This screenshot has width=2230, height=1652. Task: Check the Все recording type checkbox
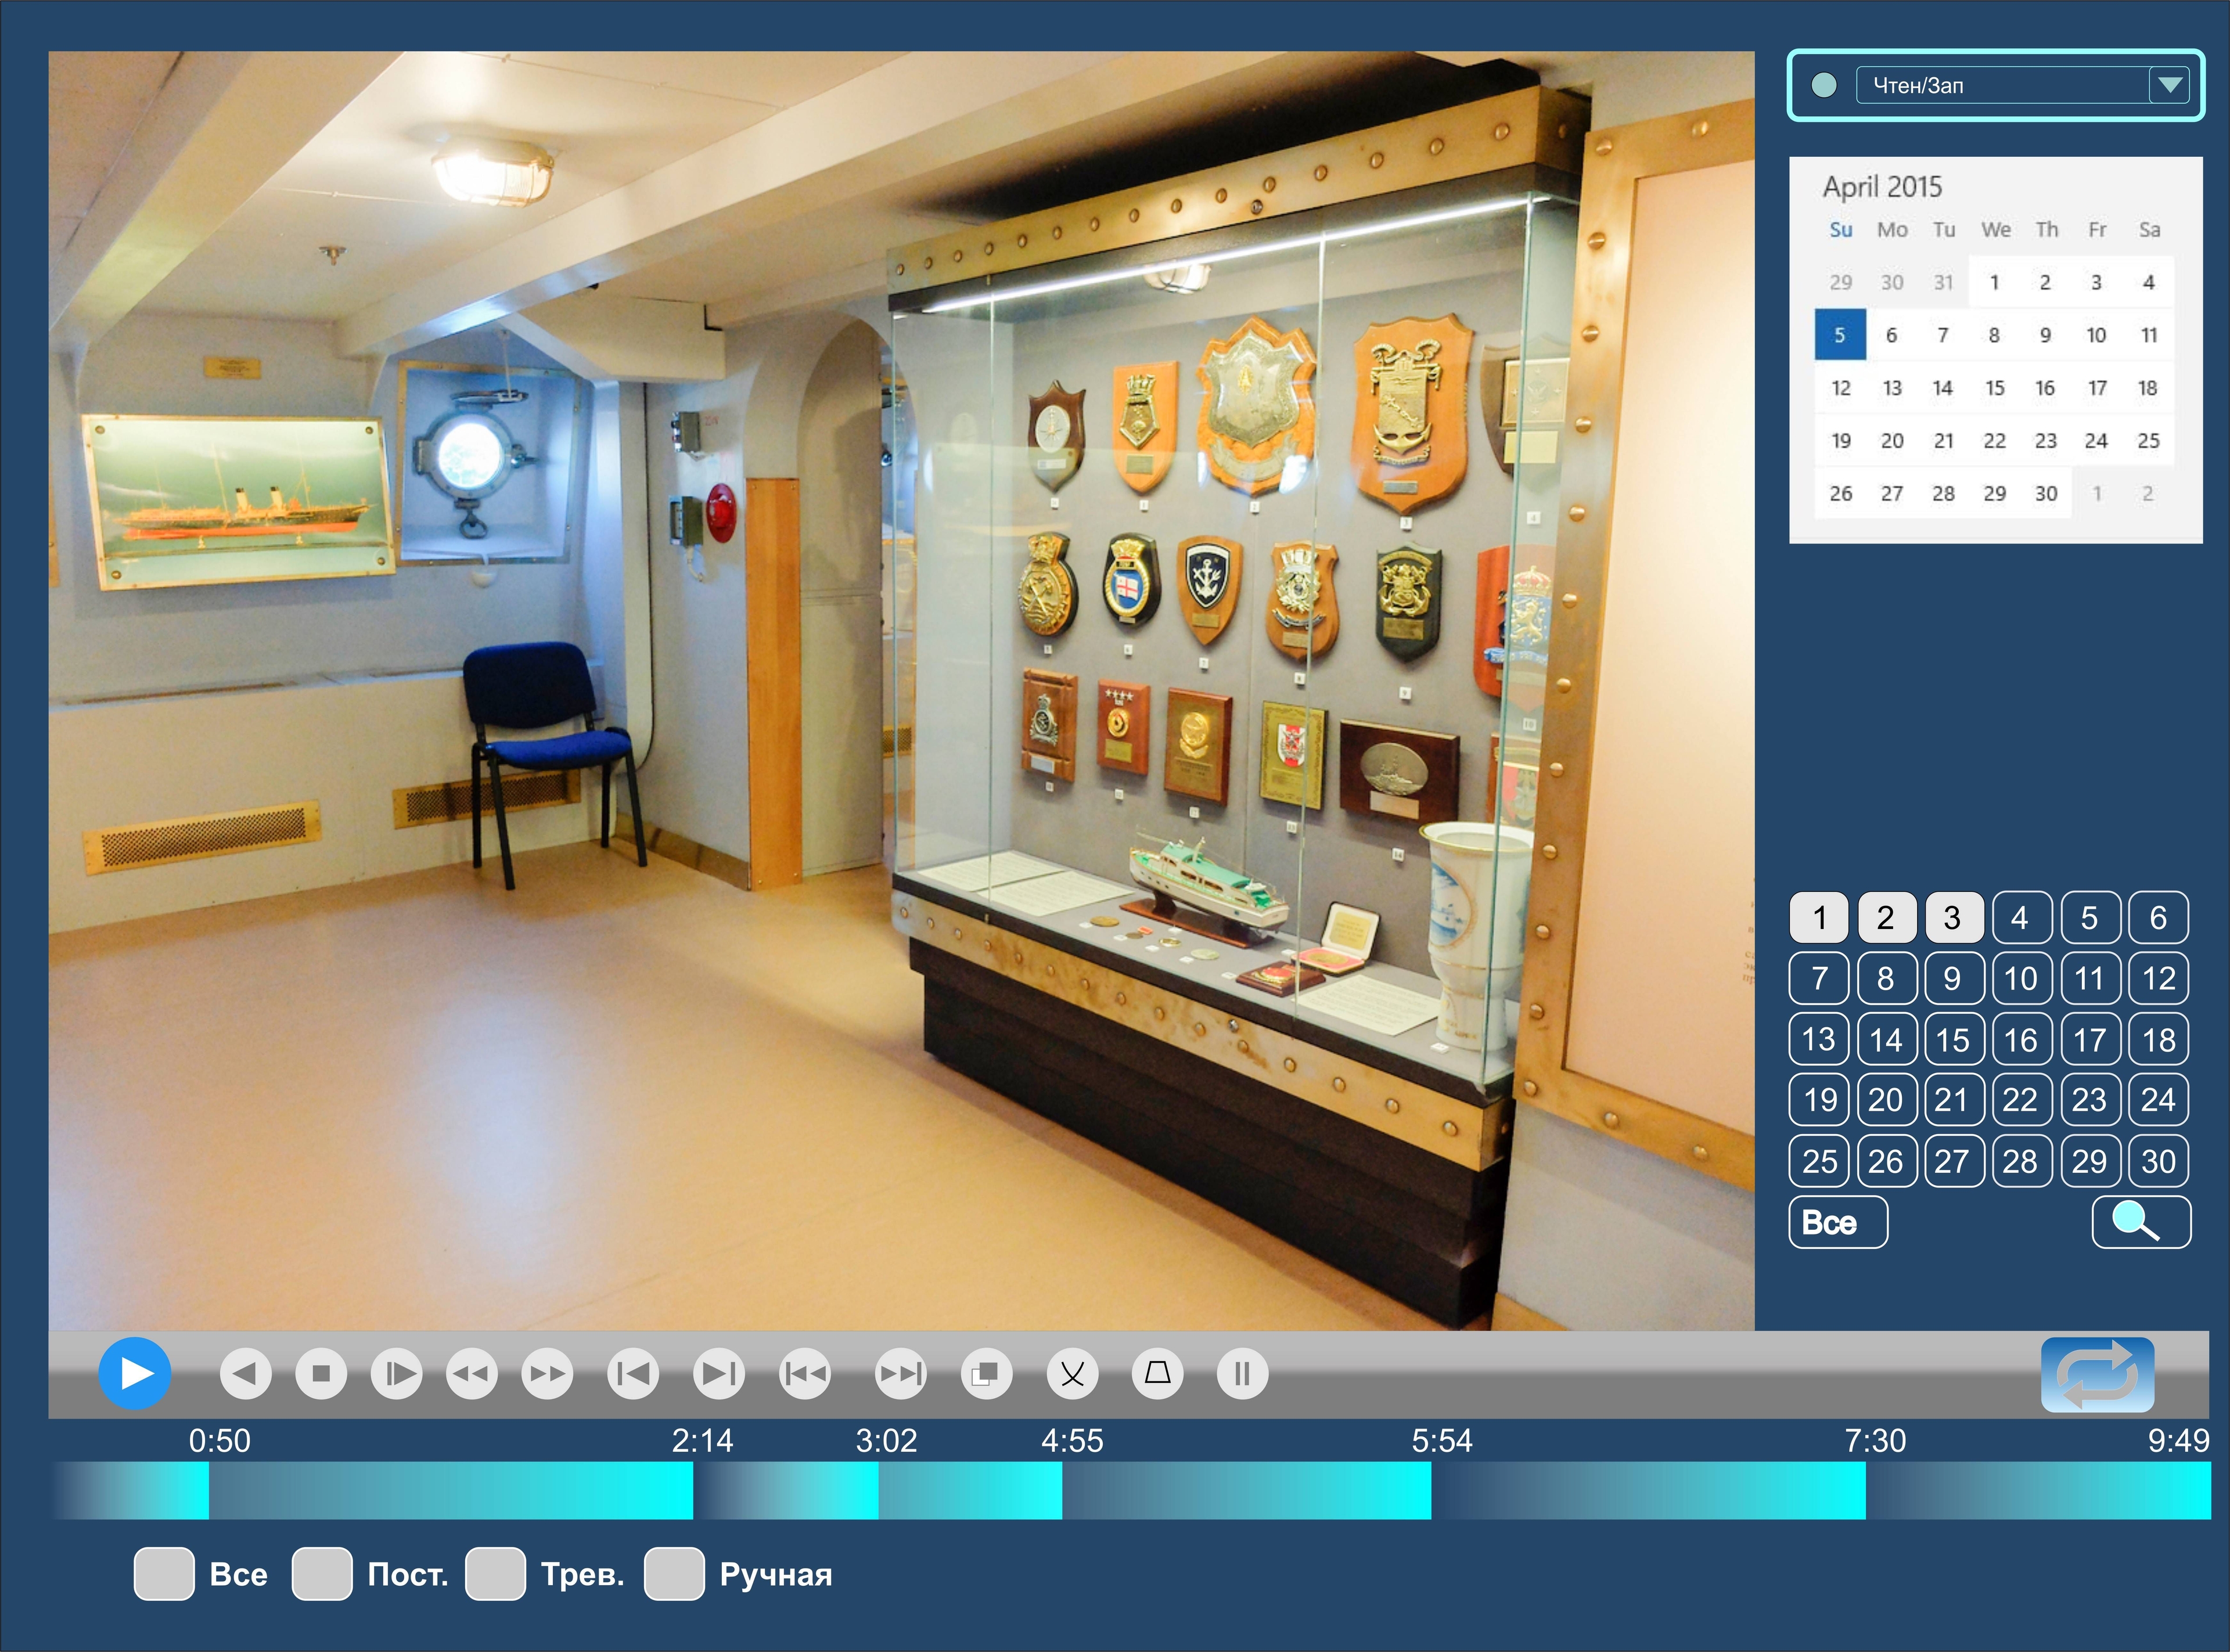164,1574
